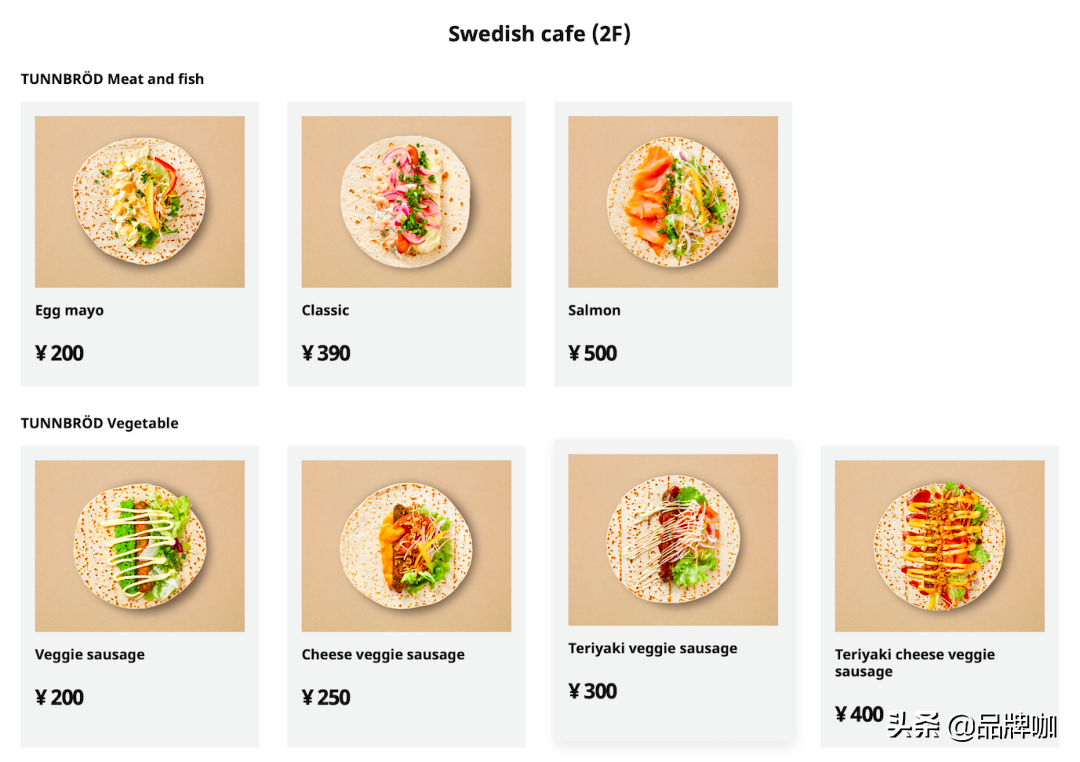Image resolution: width=1080 pixels, height=762 pixels.
Task: Click the Teriyaki cheese veggie sausage image
Action: (939, 545)
